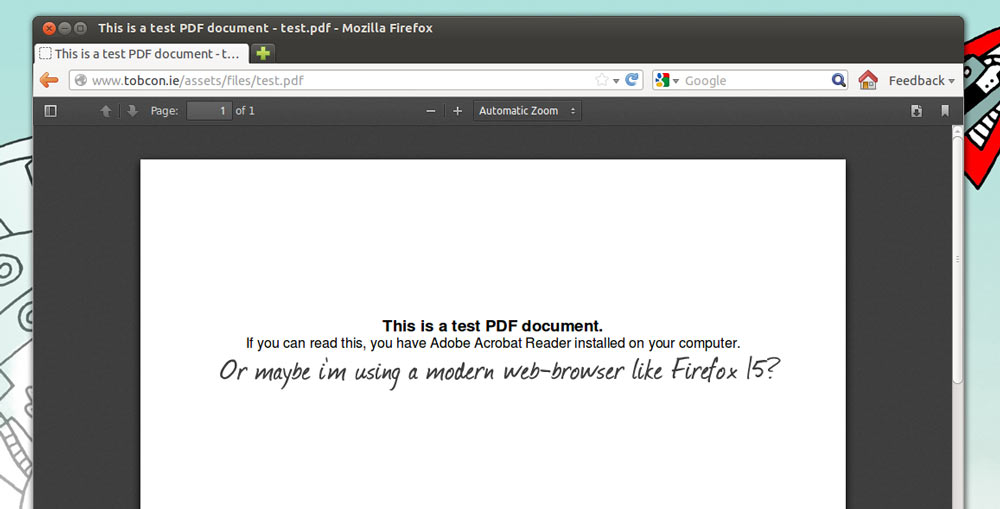Minimize the Firefox window
The image size is (1000, 509).
click(x=65, y=28)
